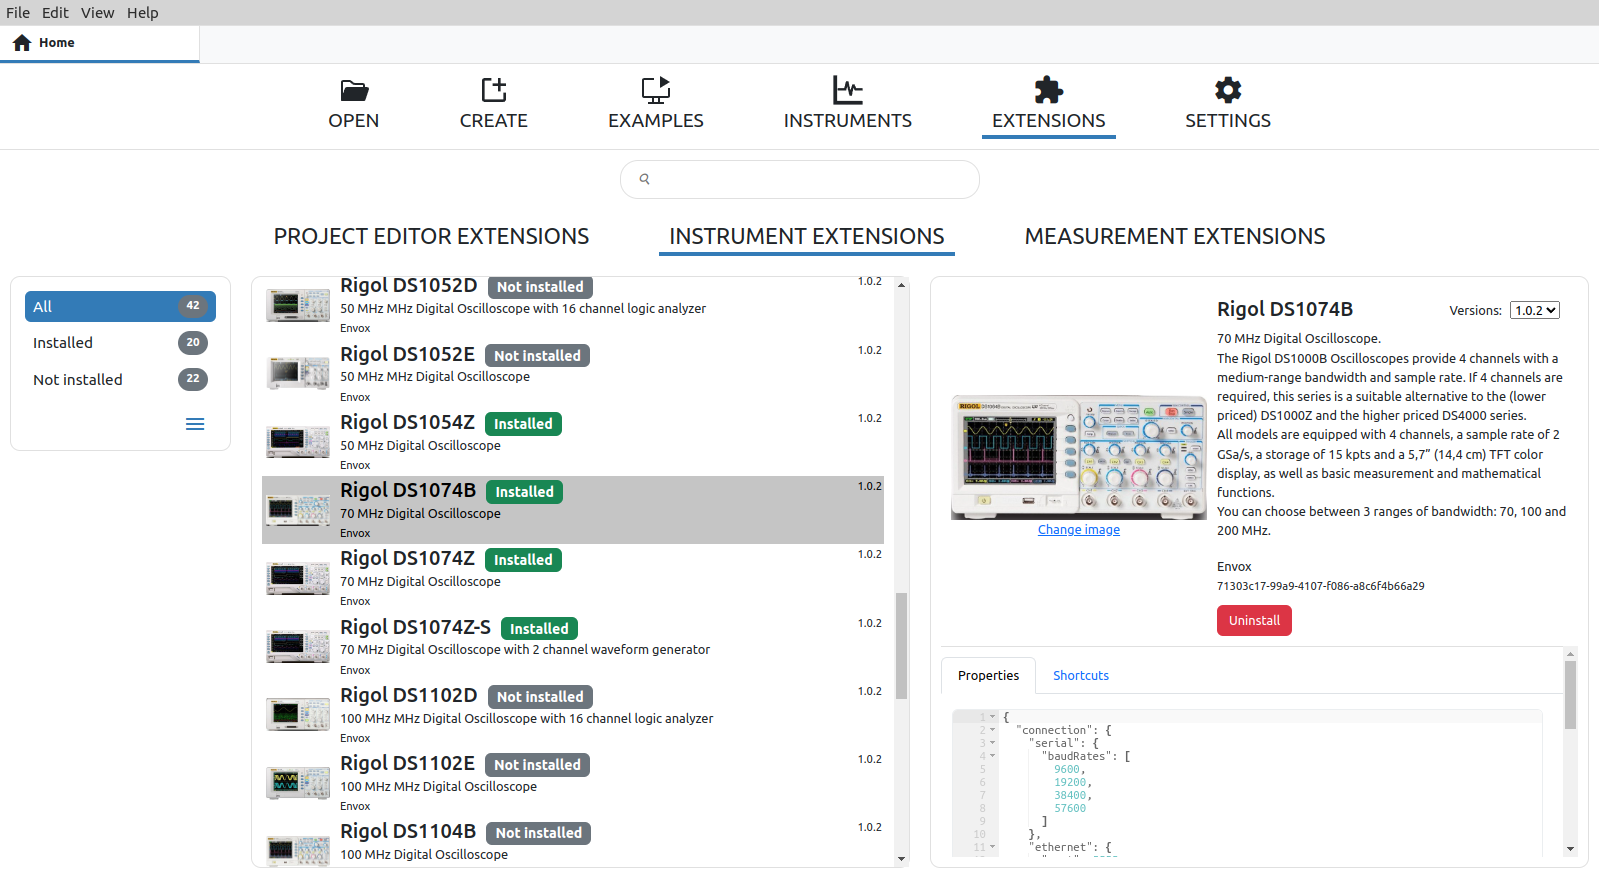The image size is (1599, 878).
Task: Open Settings gear icon
Action: pyautogui.click(x=1228, y=91)
